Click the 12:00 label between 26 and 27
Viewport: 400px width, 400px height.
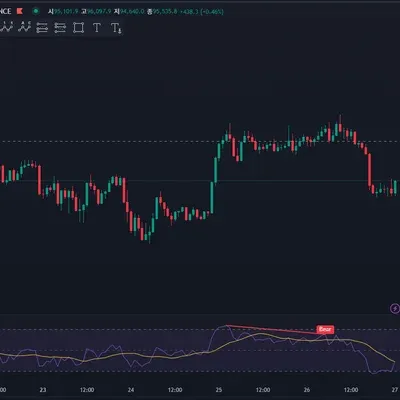351,390
